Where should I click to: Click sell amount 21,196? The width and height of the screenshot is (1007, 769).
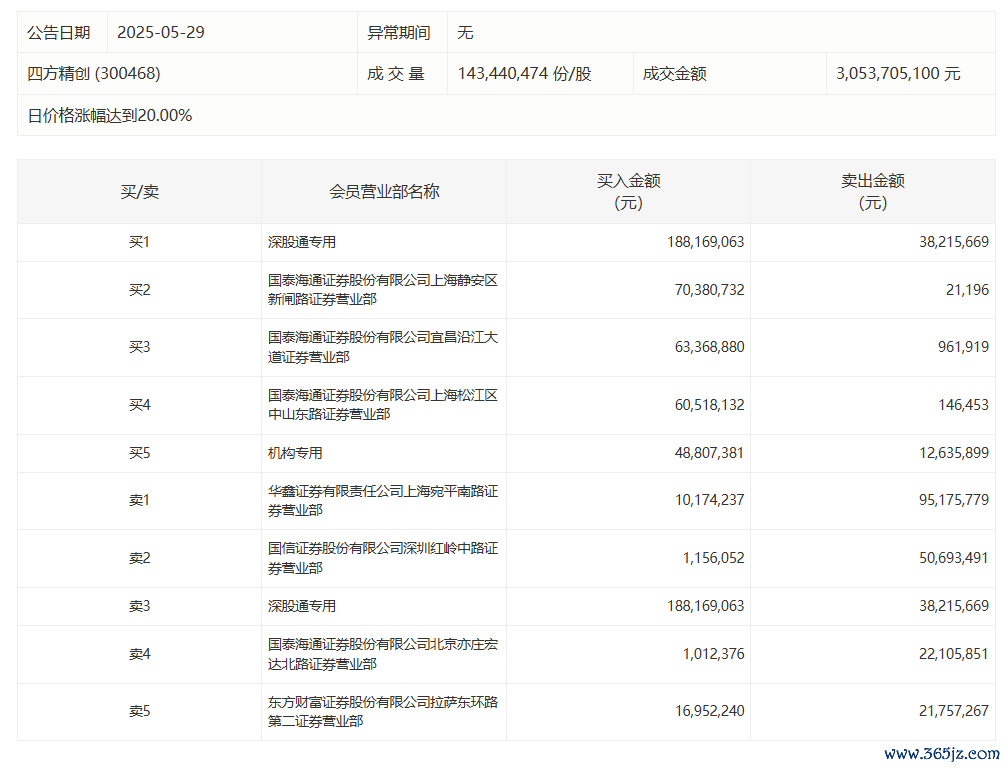pos(967,290)
